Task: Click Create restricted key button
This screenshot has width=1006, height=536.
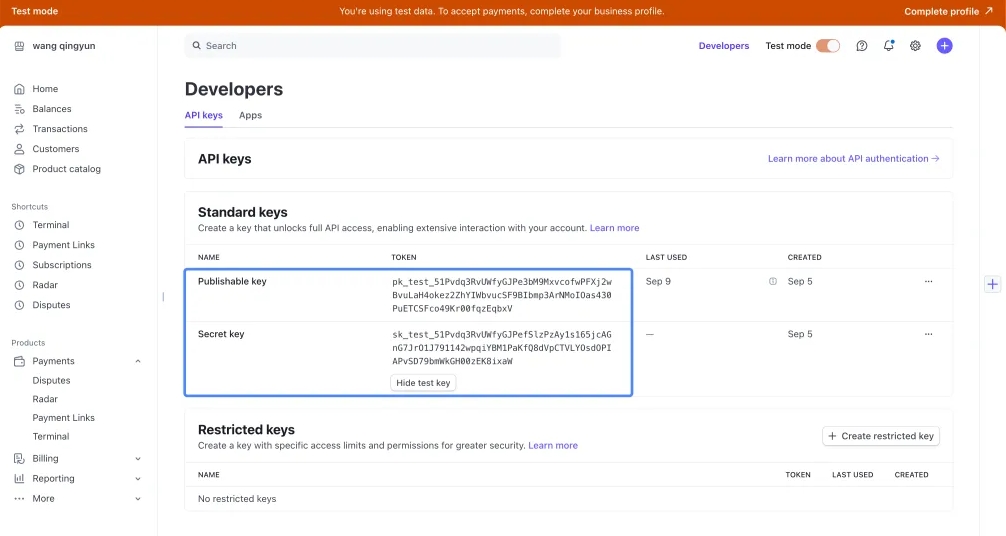Action: (881, 437)
